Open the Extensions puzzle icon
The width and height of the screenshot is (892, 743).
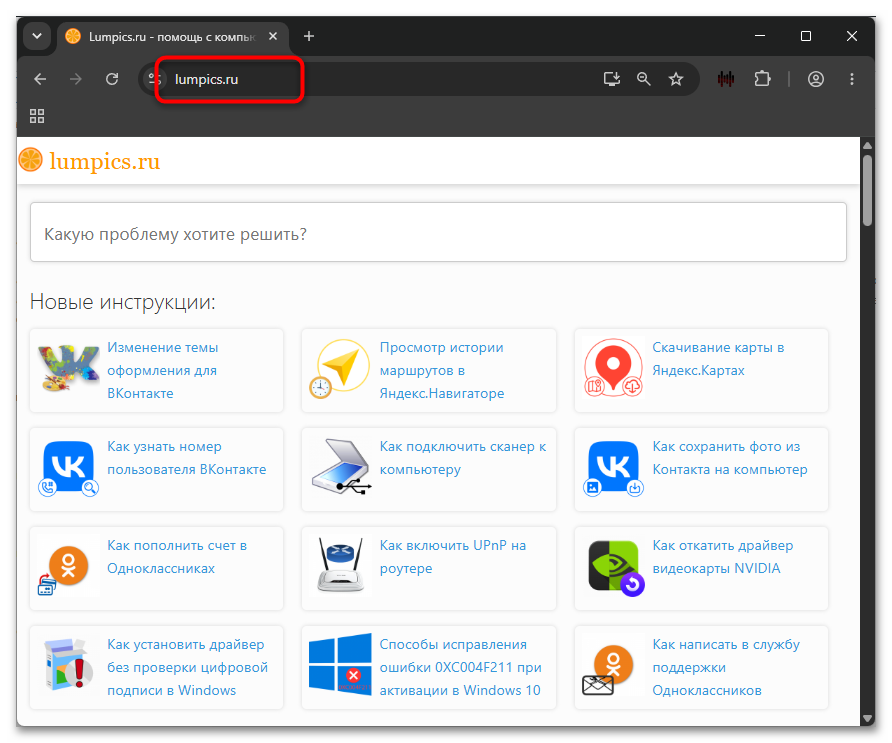point(762,79)
